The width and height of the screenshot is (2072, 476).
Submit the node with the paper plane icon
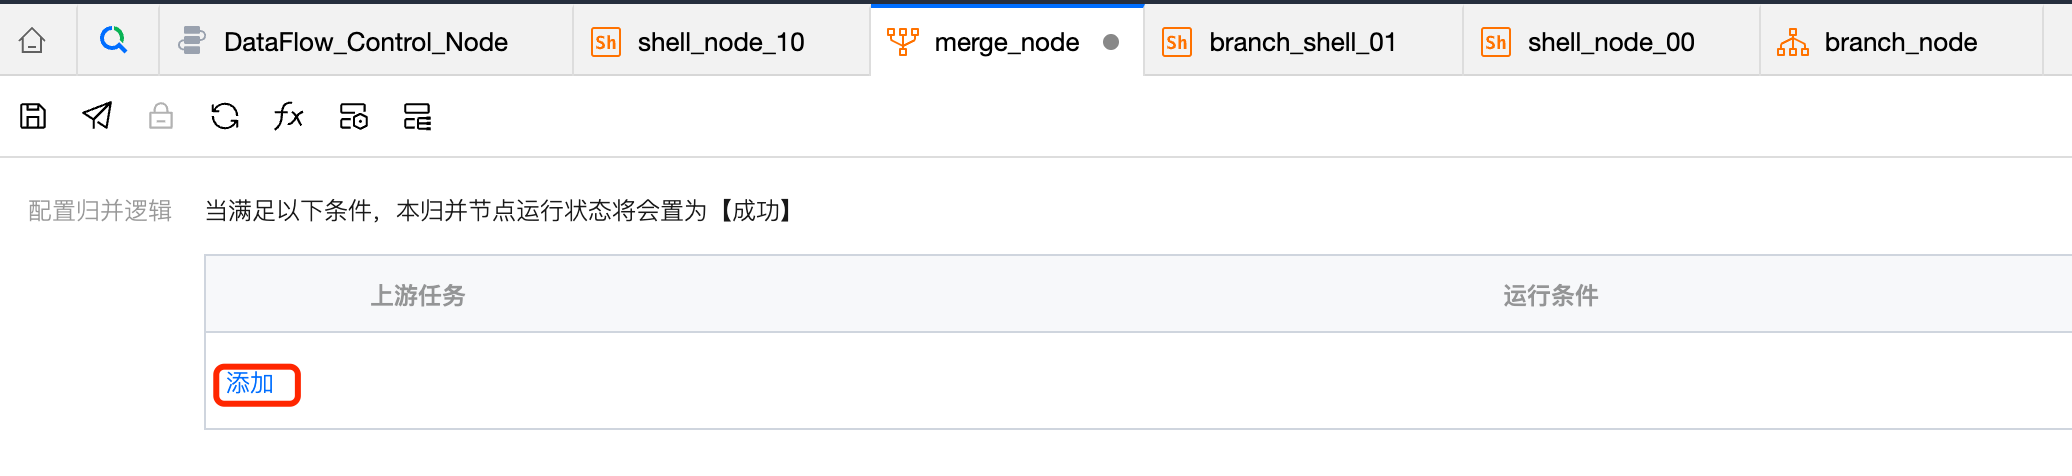97,117
